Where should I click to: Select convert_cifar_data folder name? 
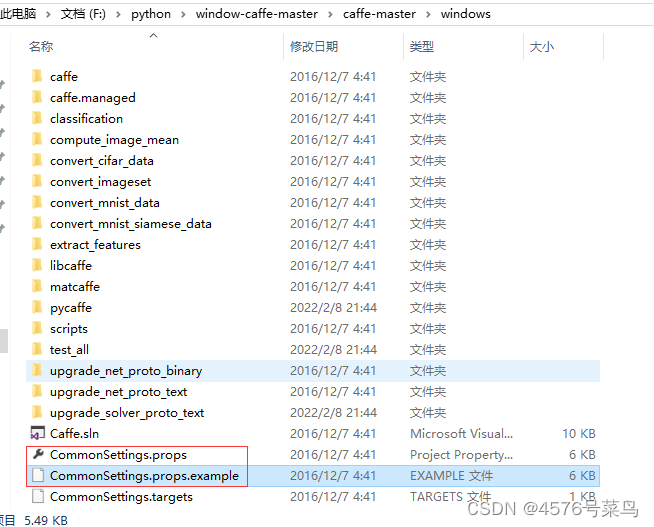(x=102, y=161)
